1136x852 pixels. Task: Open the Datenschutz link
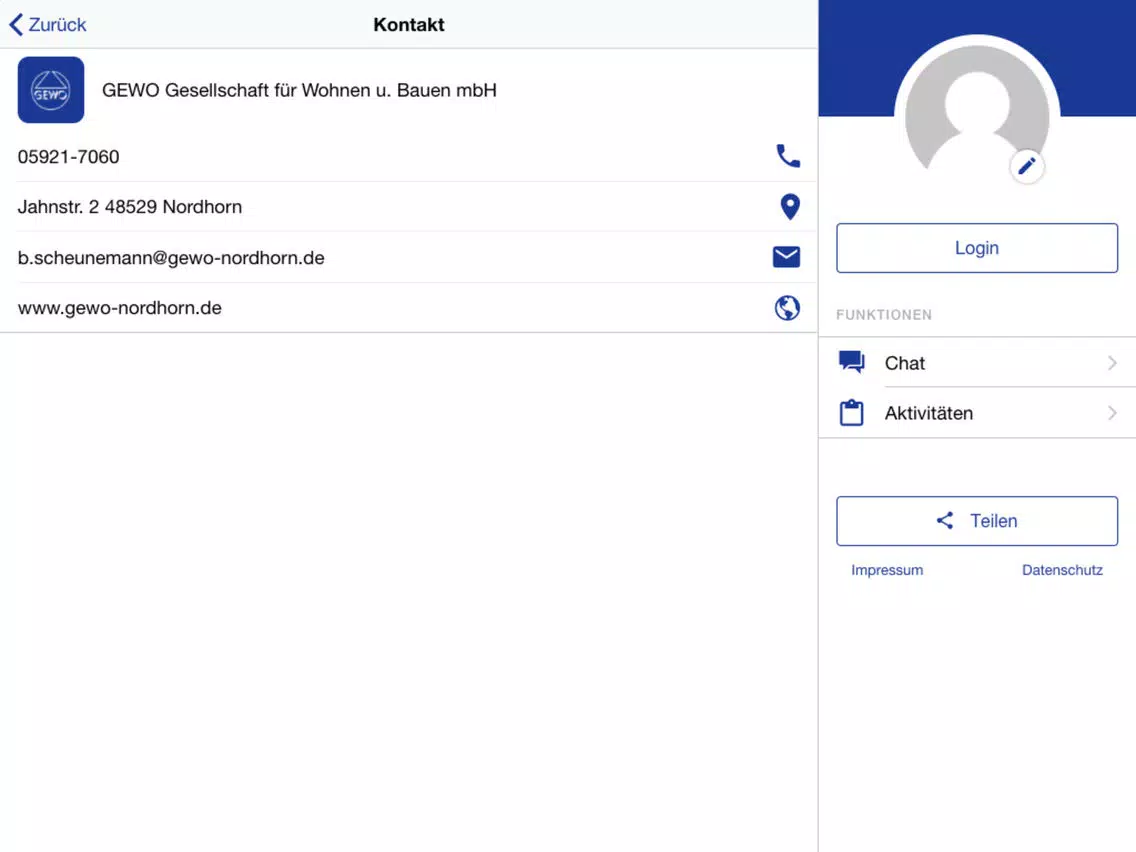coord(1062,570)
